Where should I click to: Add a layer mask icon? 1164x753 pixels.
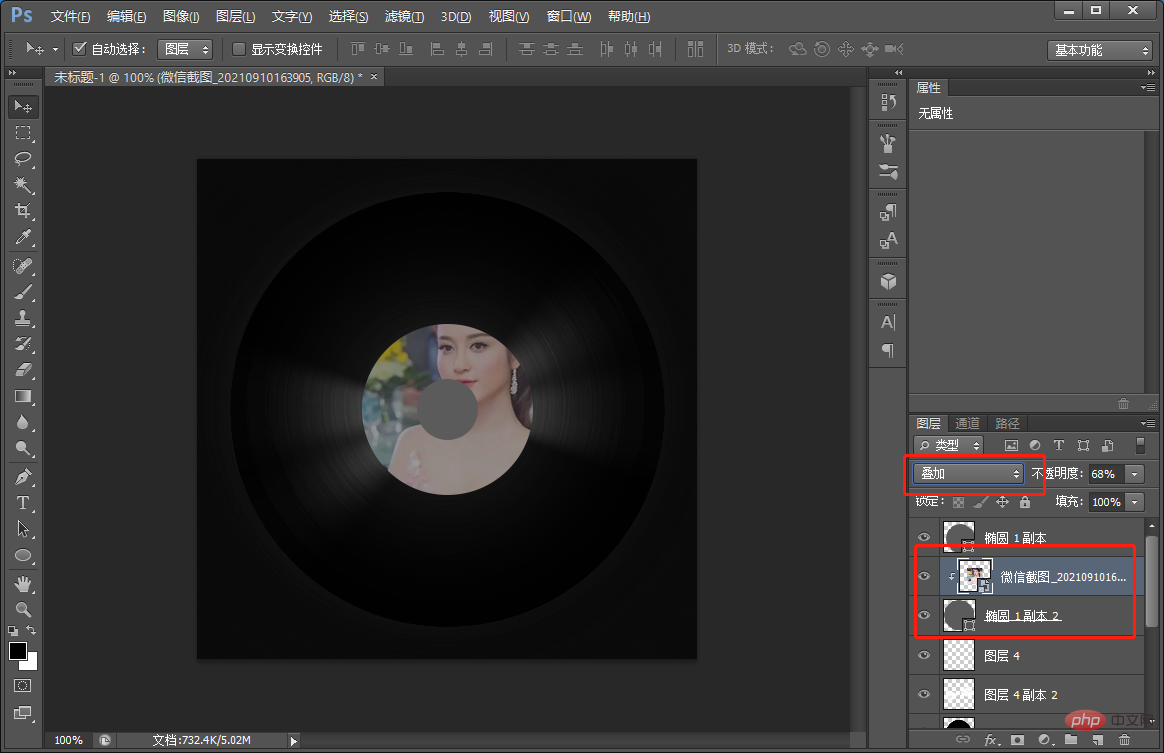(1017, 740)
